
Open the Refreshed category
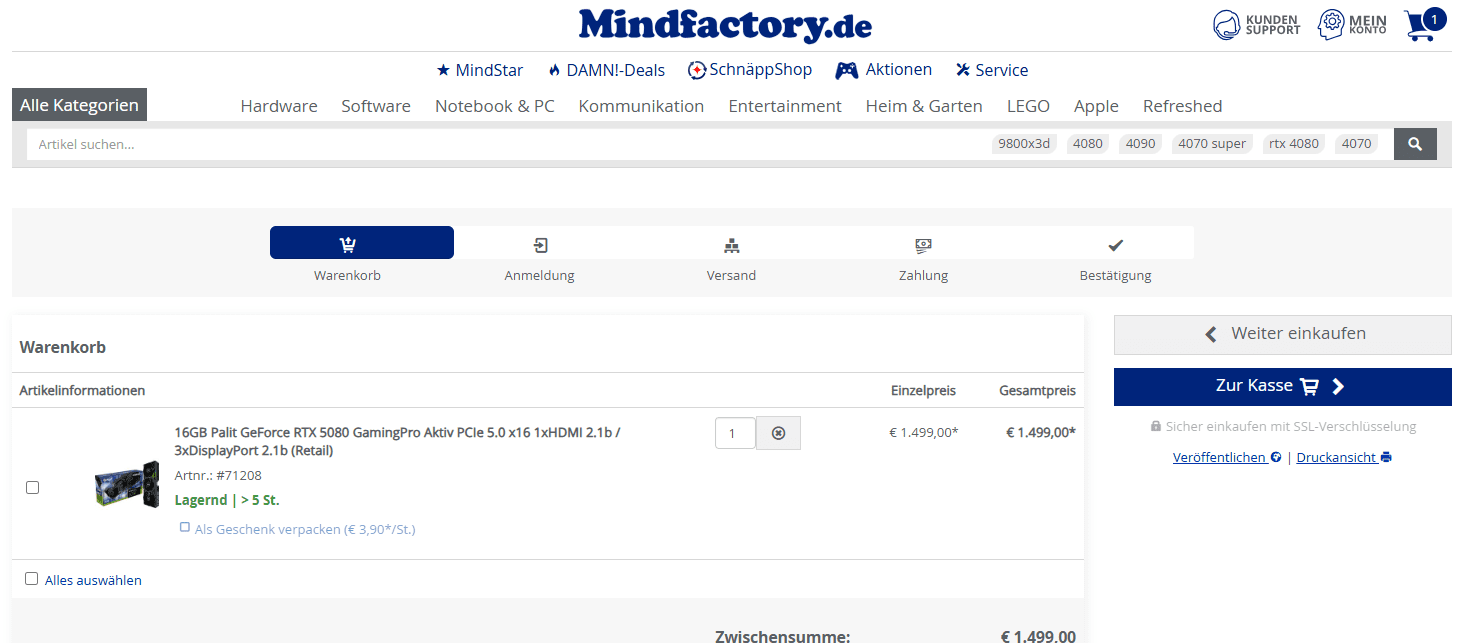click(1182, 106)
